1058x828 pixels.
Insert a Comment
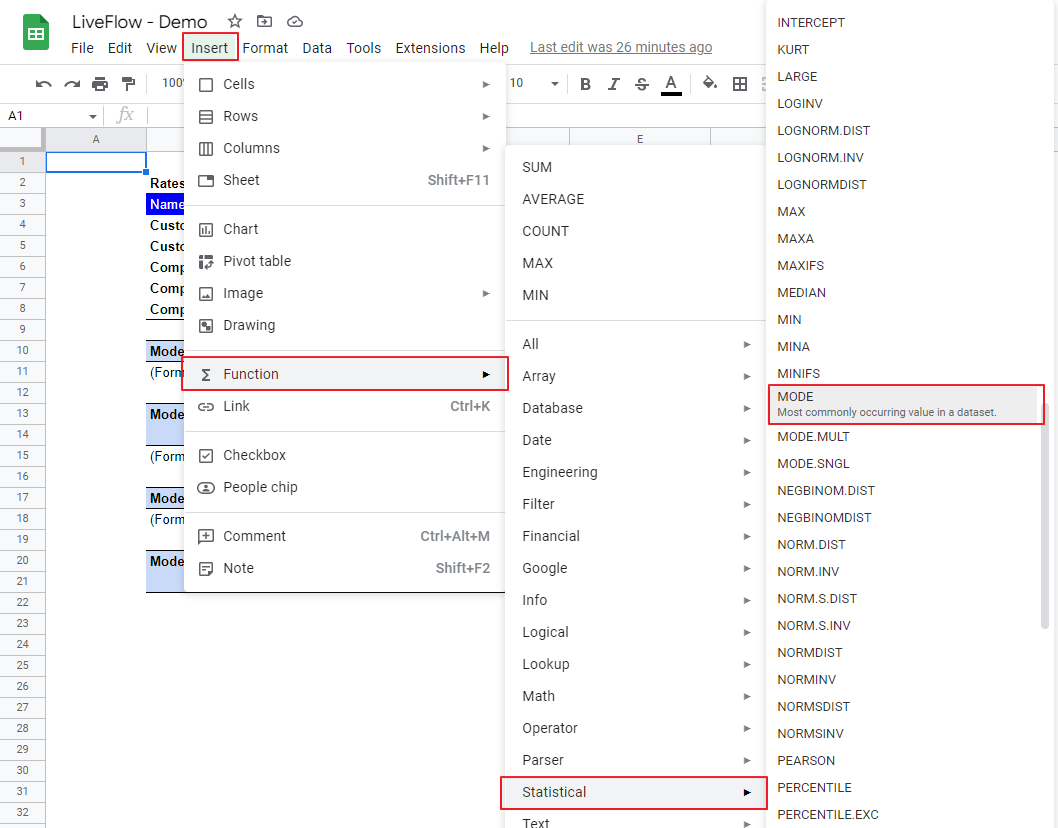[x=344, y=536]
